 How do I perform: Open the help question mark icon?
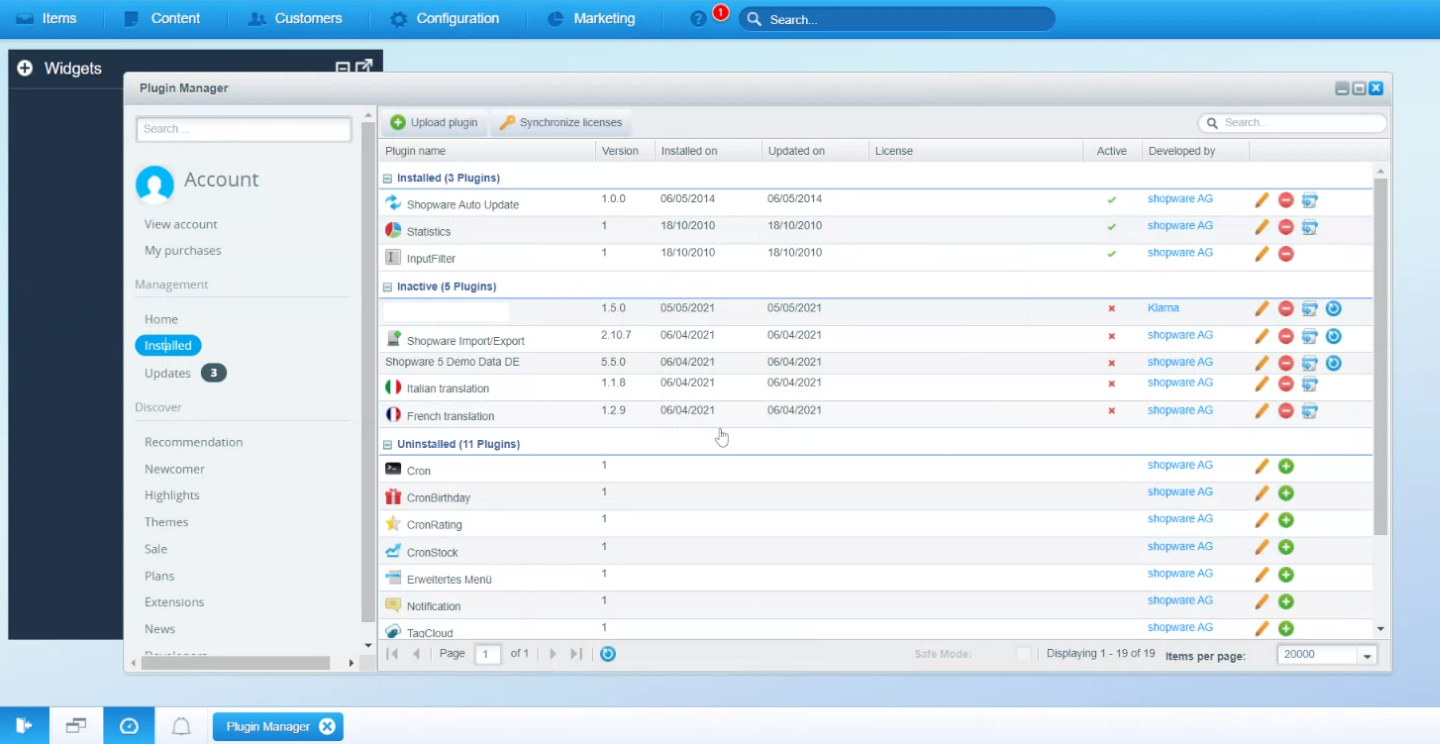(698, 19)
